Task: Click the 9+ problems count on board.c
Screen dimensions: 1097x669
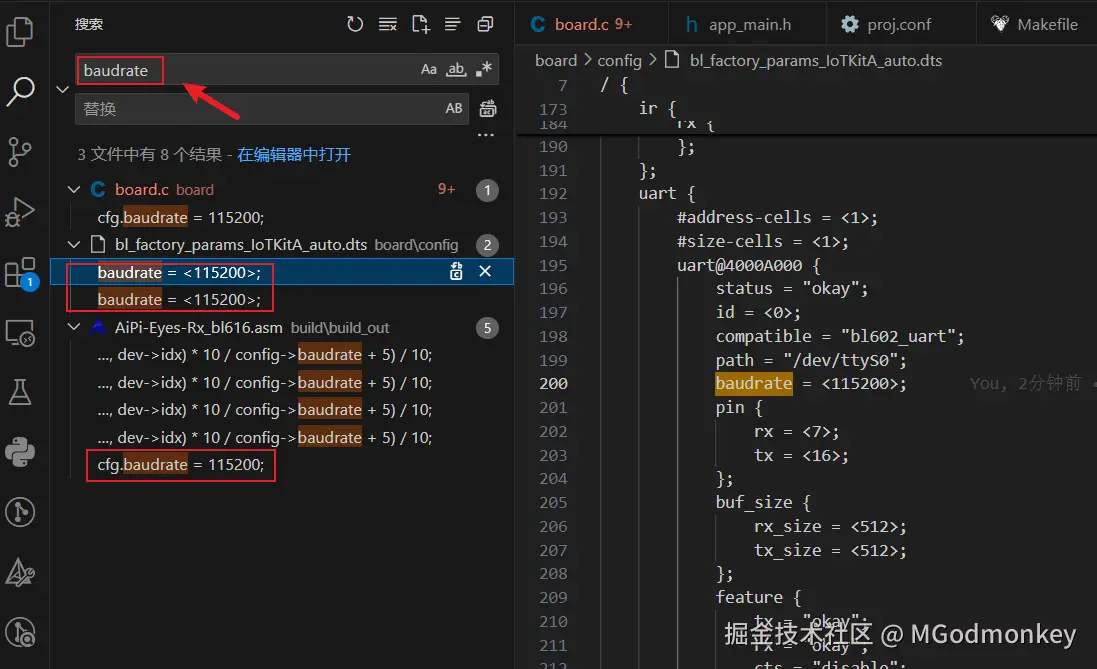Action: click(446, 190)
